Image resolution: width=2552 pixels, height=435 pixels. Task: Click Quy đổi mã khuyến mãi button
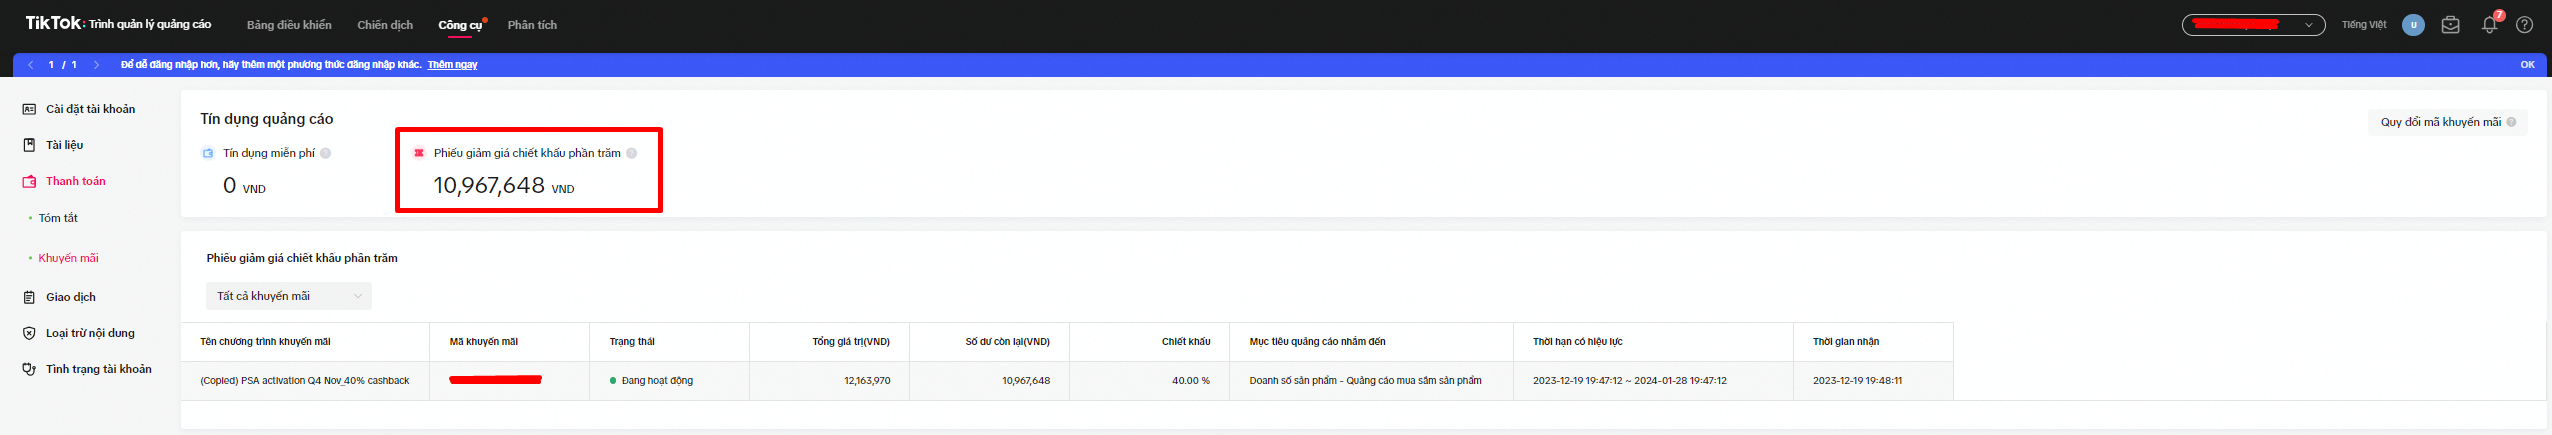2447,122
